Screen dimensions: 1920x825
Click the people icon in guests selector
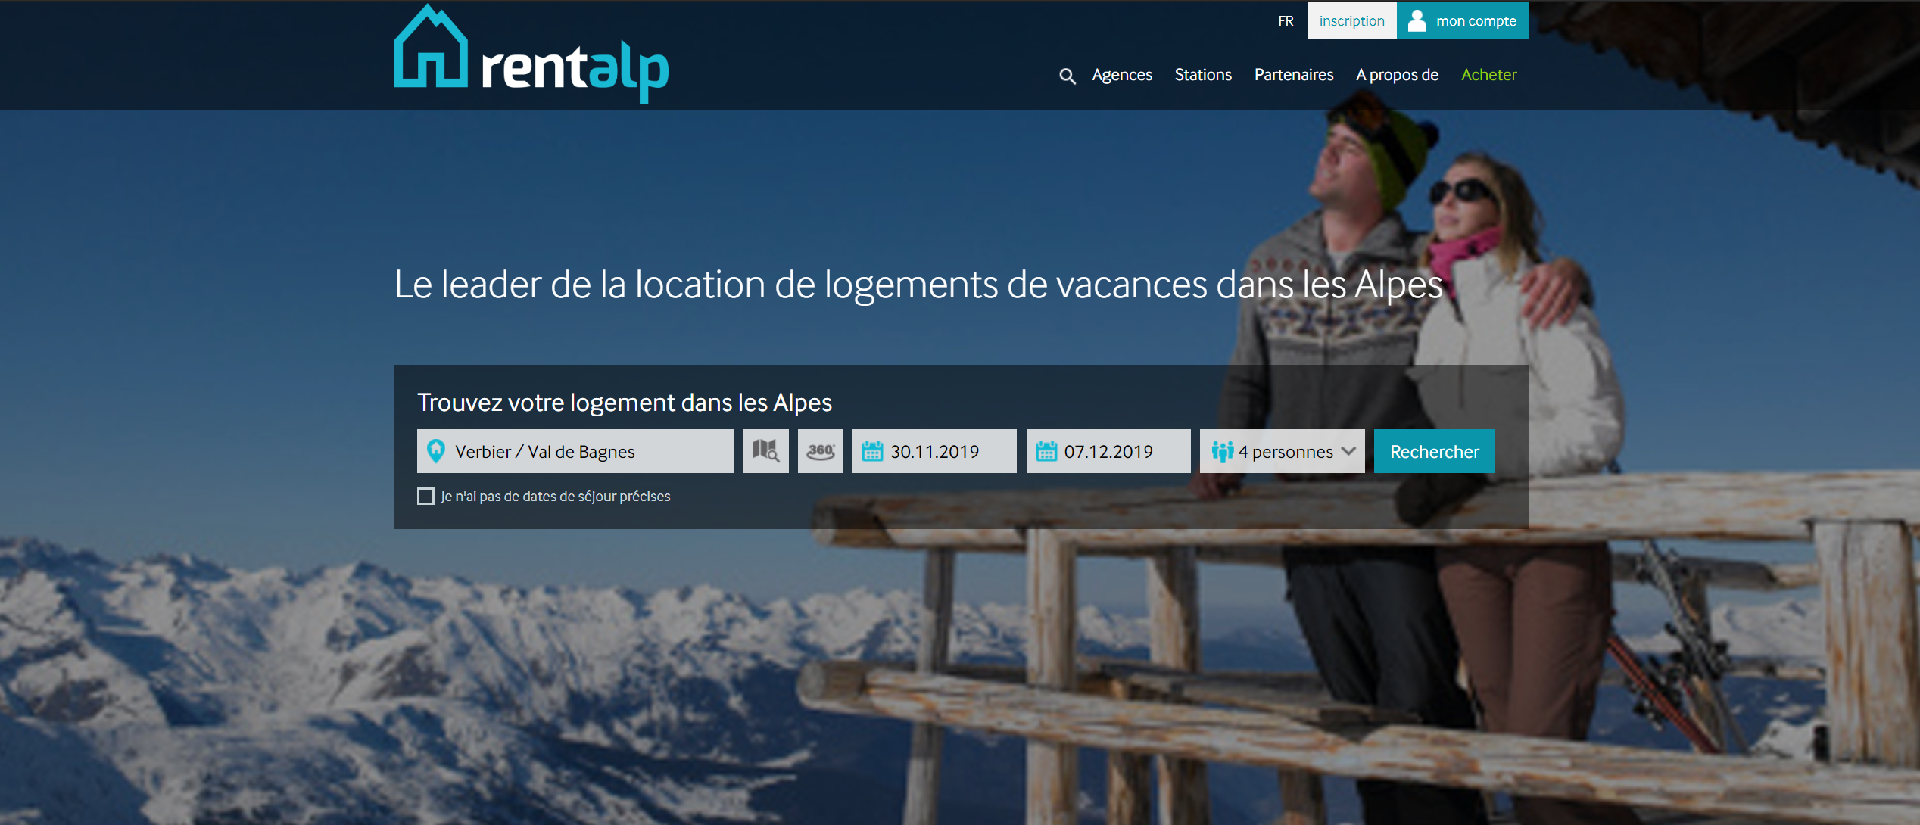(x=1222, y=452)
